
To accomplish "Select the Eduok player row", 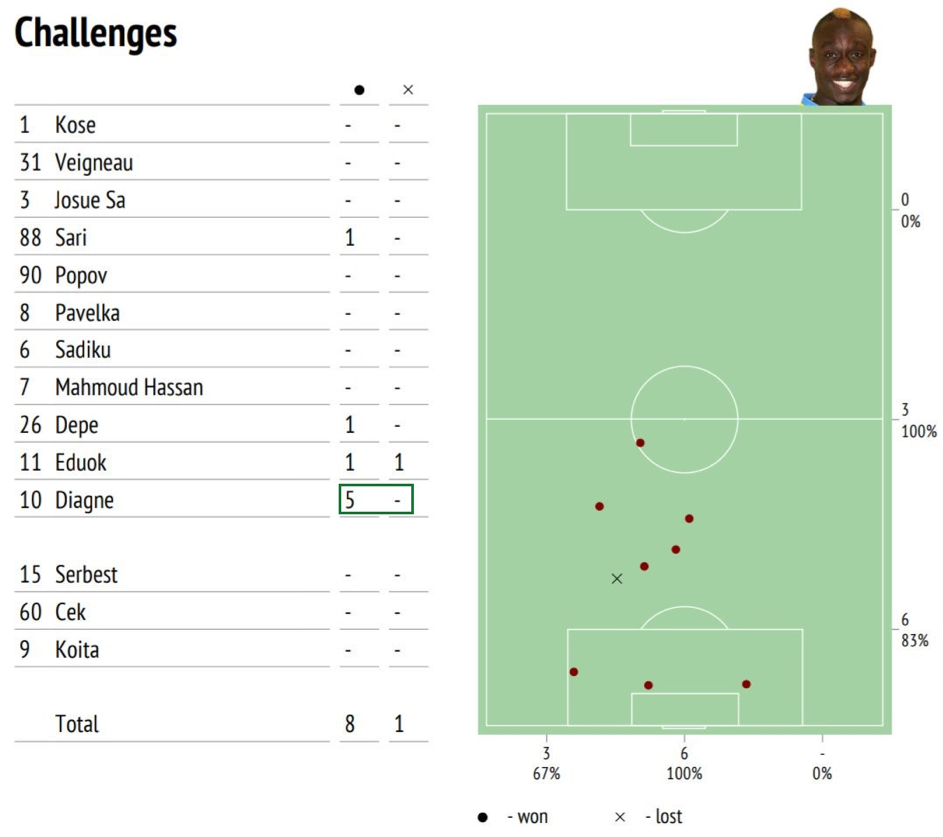I will (221, 462).
